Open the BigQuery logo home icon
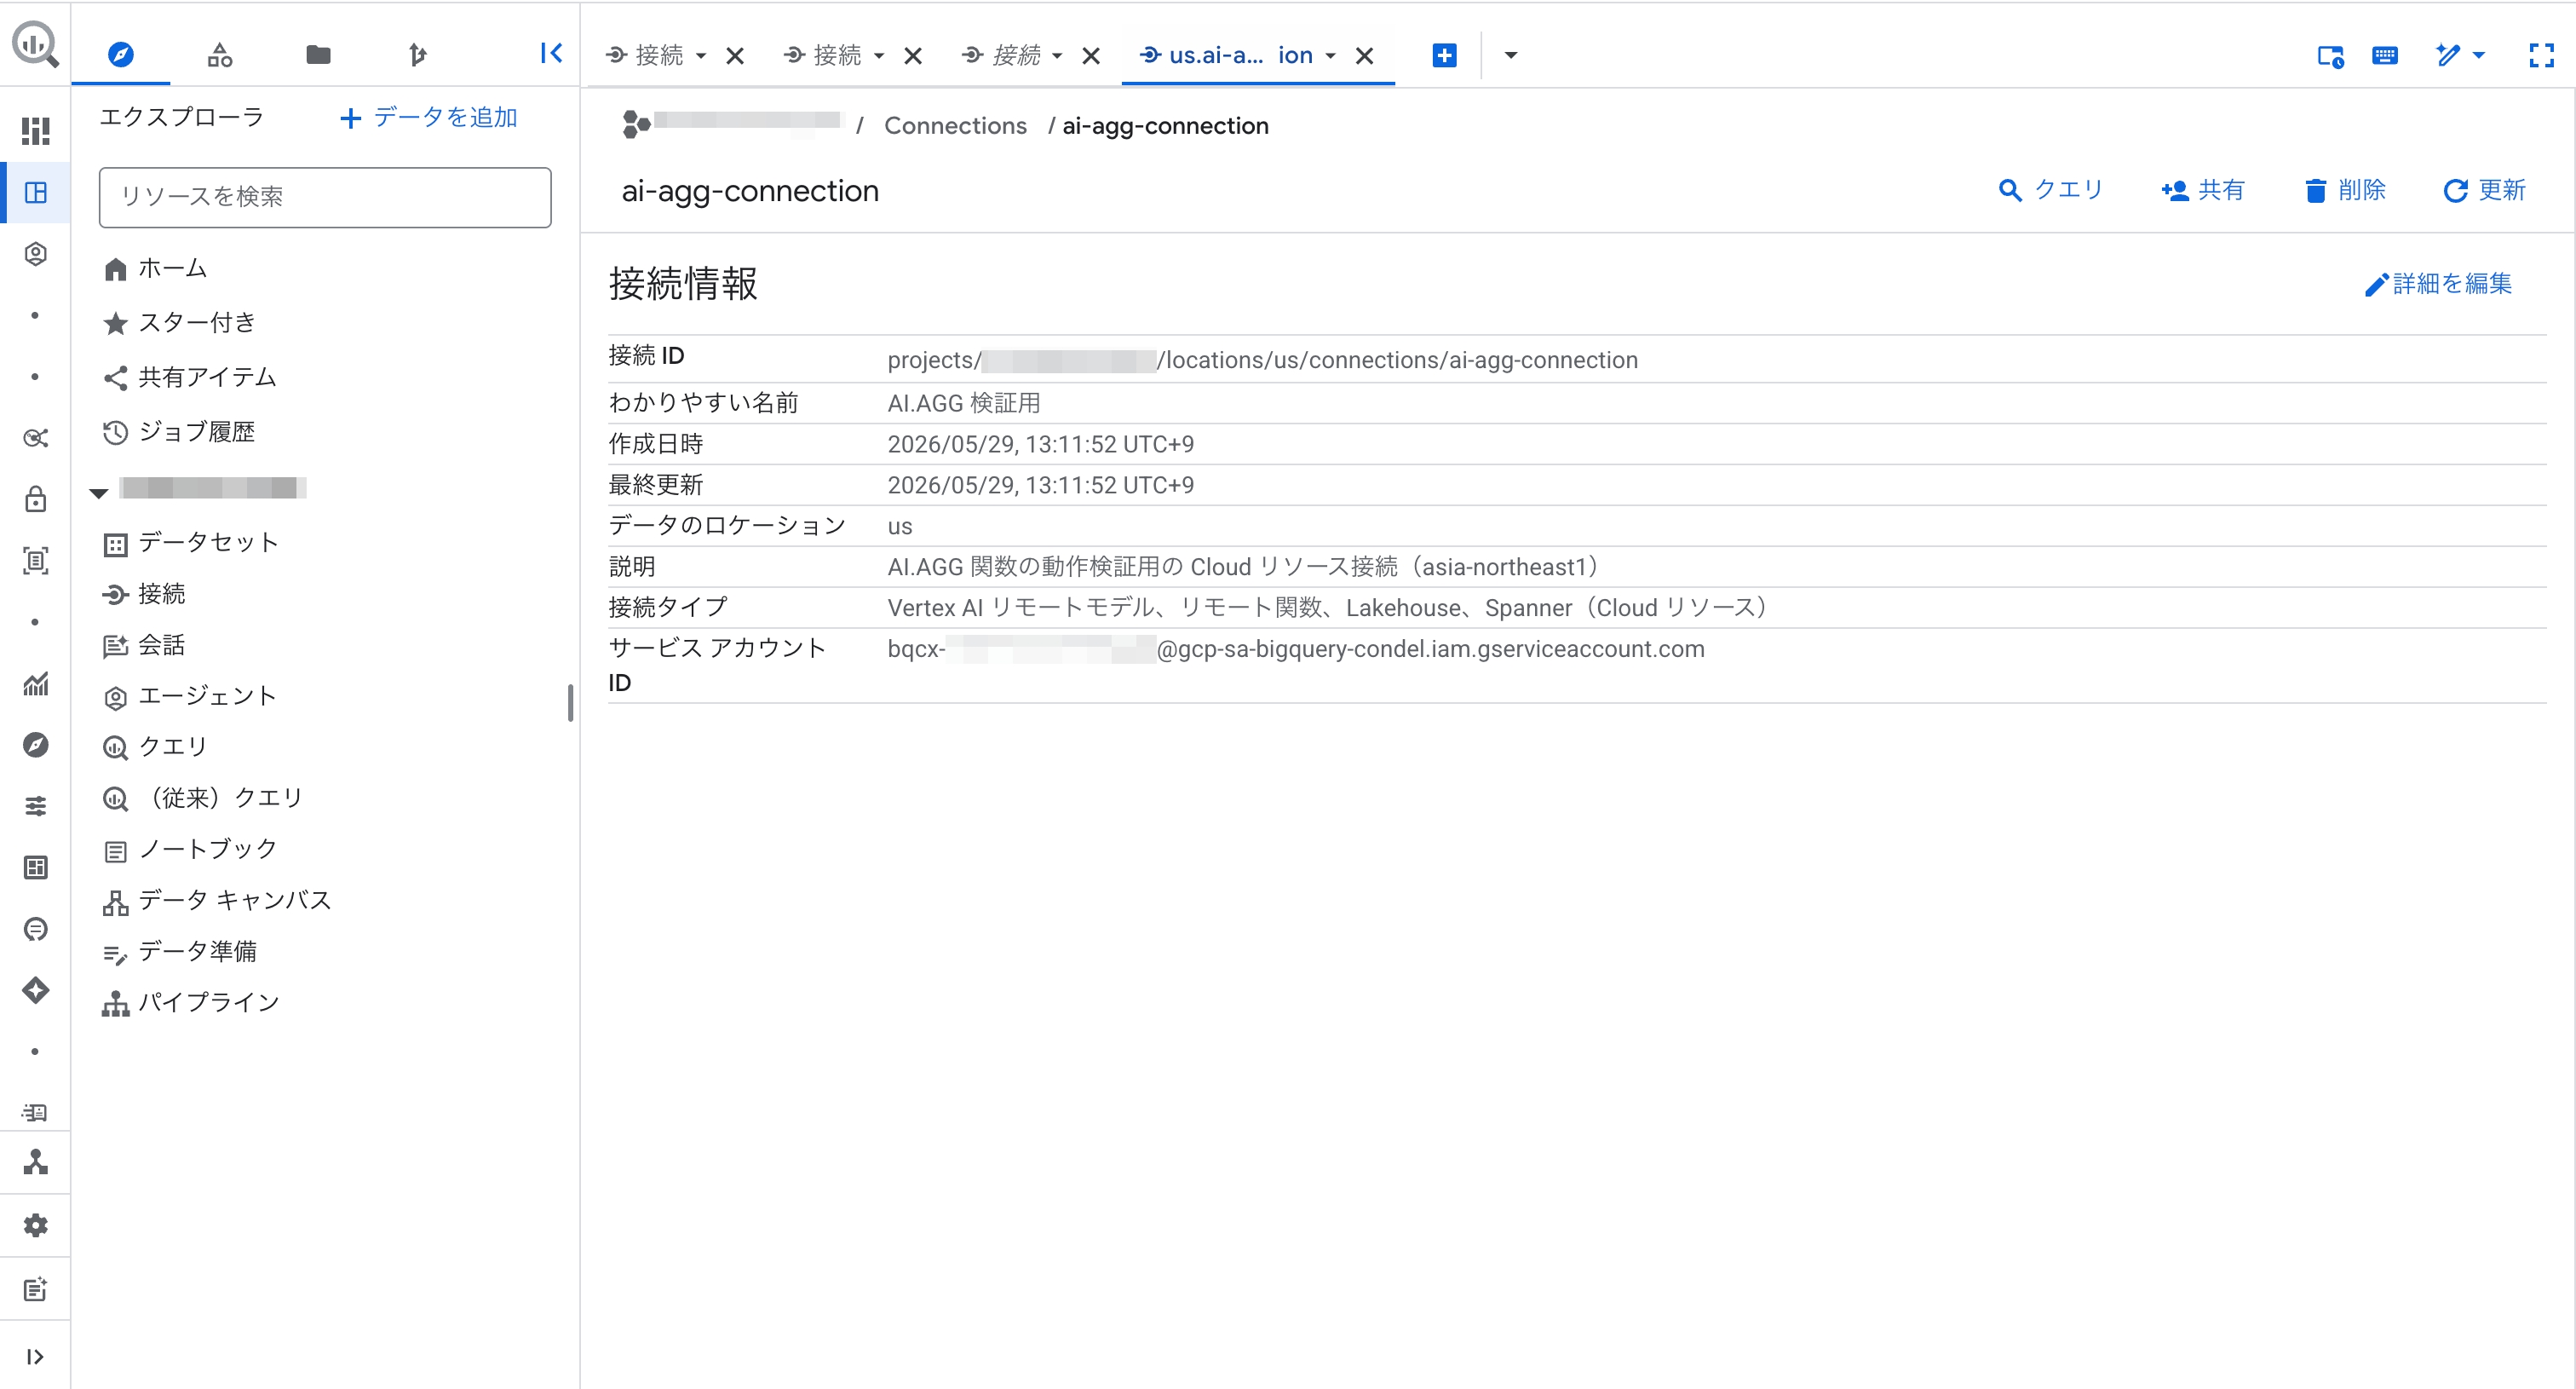The image size is (2576, 1389). (x=35, y=45)
